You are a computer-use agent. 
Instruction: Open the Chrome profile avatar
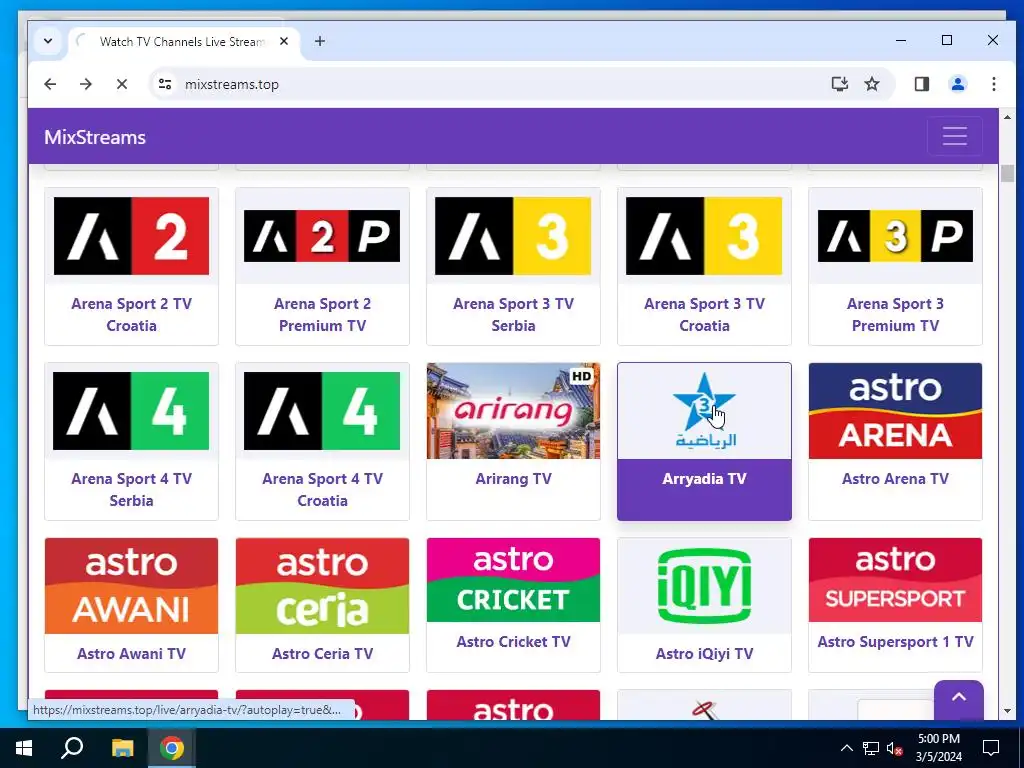tap(957, 84)
